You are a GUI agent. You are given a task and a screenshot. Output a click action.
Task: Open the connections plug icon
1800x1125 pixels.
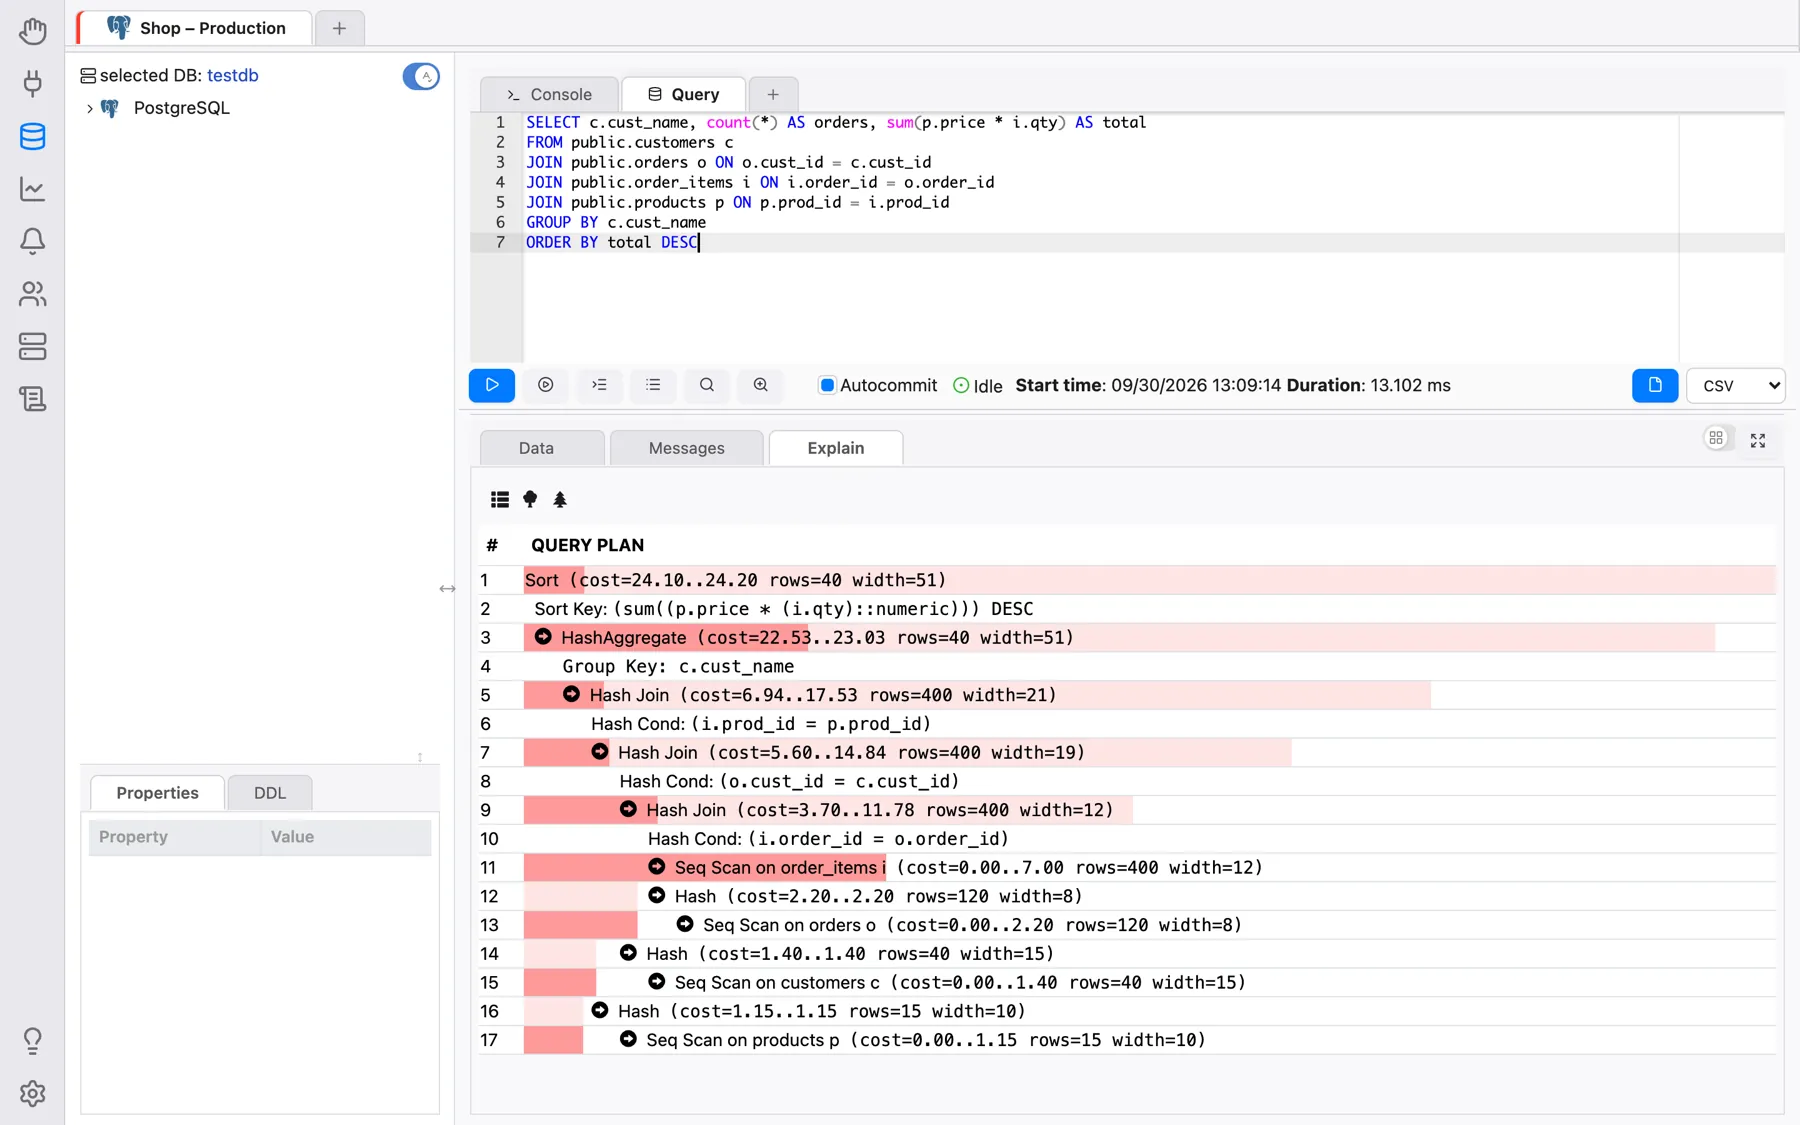(32, 83)
